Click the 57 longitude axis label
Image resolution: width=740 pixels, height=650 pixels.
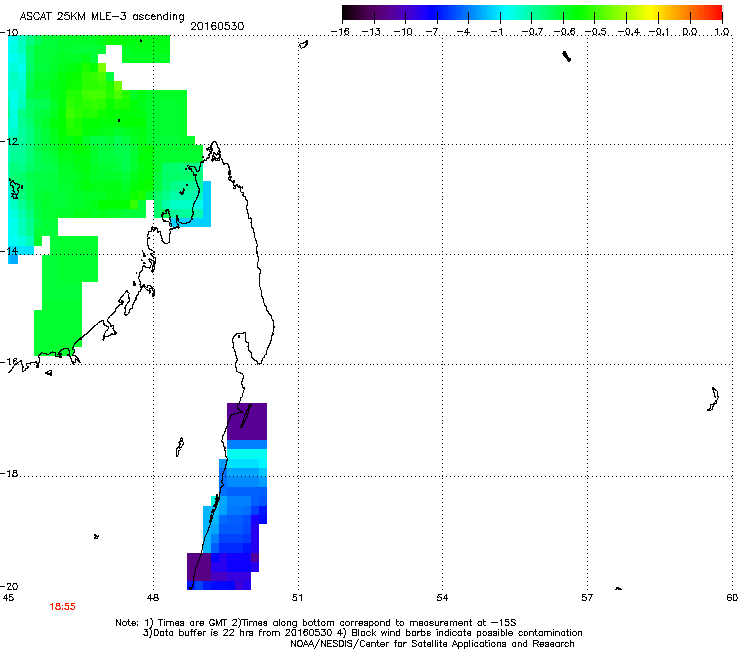point(587,598)
